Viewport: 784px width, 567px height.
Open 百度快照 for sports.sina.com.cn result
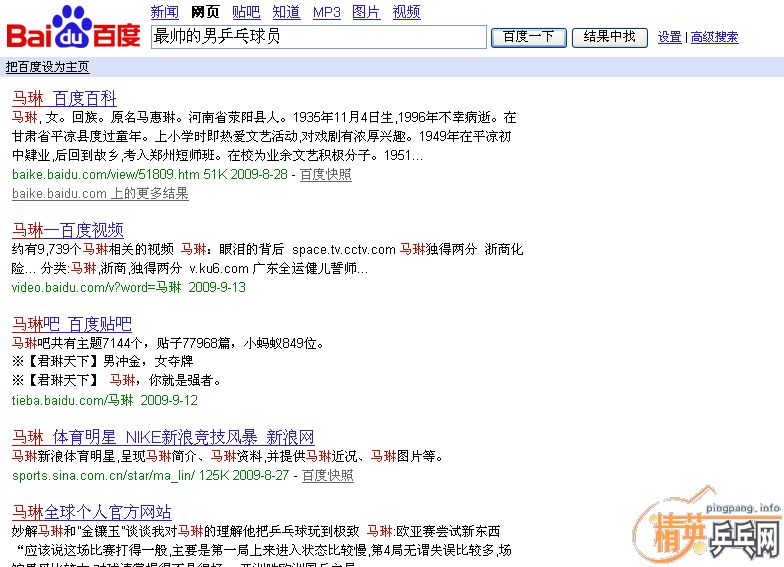pos(328,475)
